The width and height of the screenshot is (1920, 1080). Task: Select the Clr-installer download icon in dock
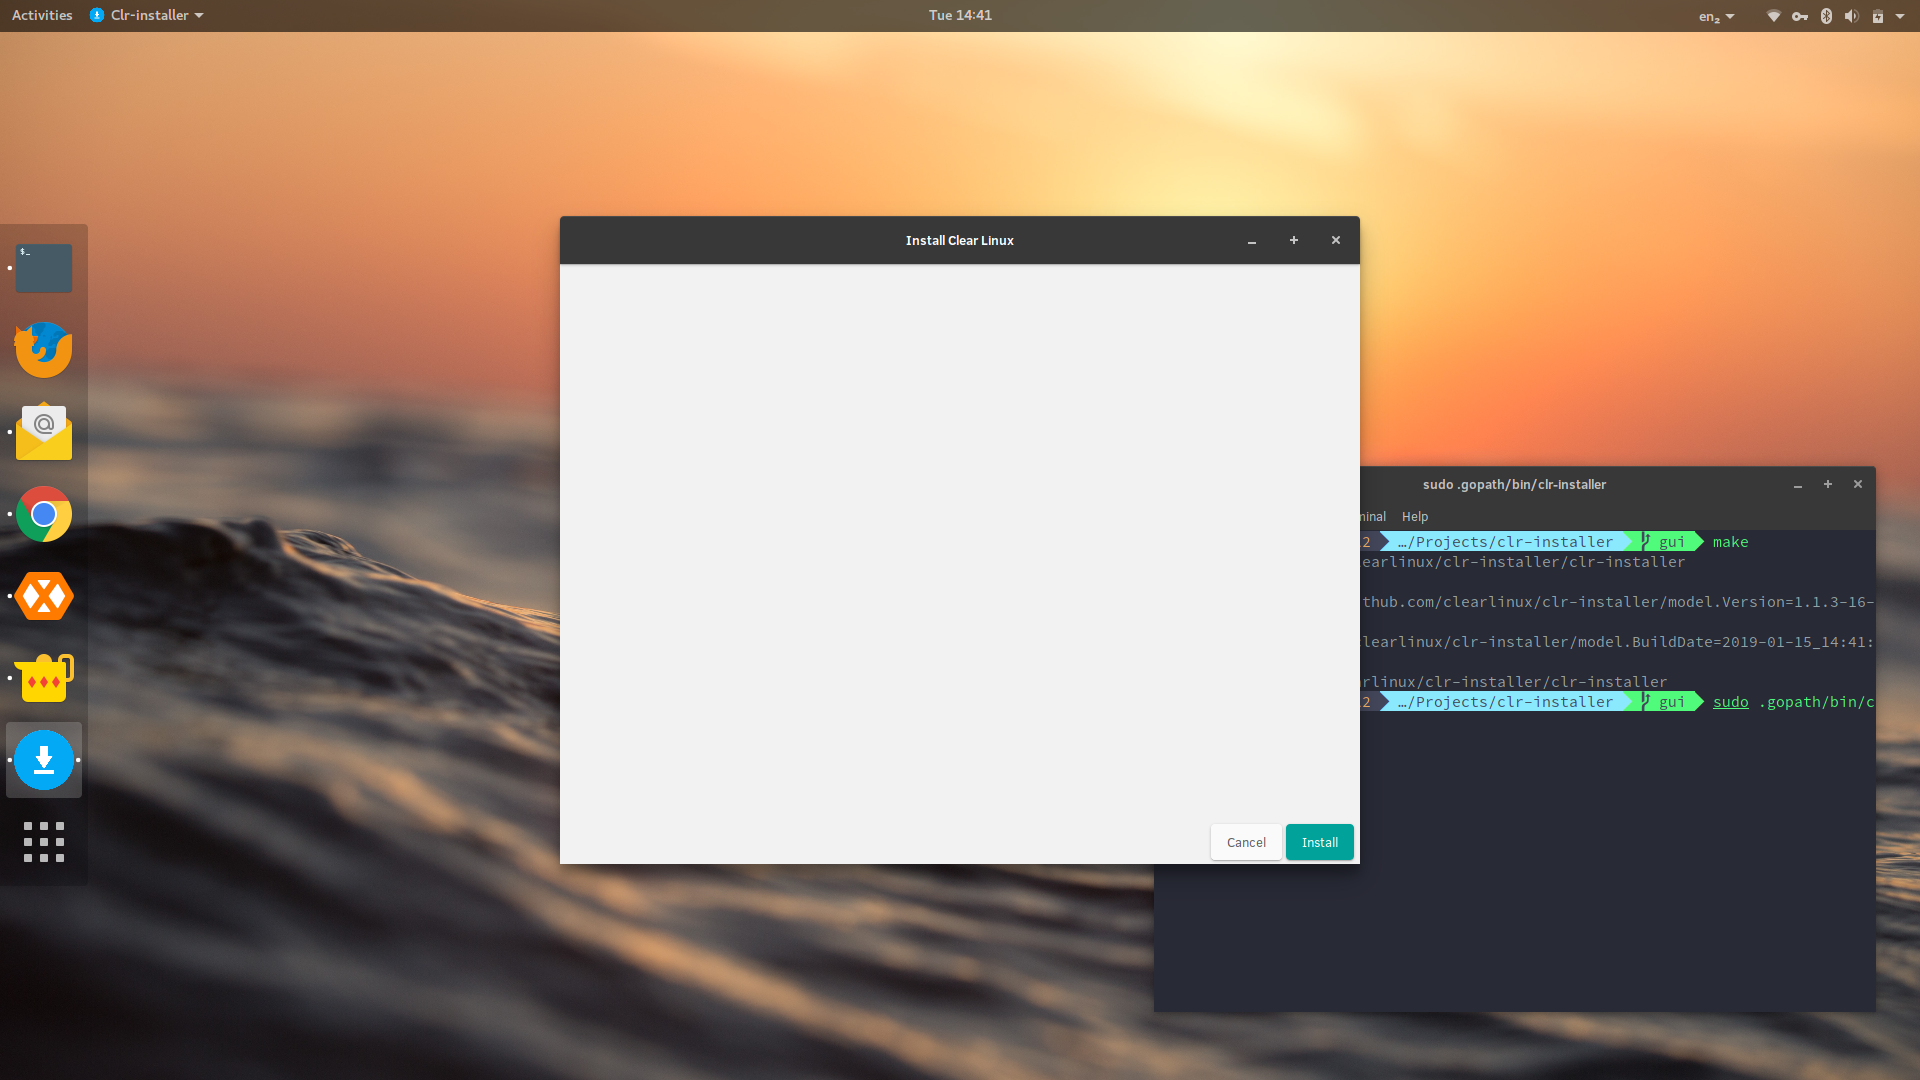coord(44,760)
